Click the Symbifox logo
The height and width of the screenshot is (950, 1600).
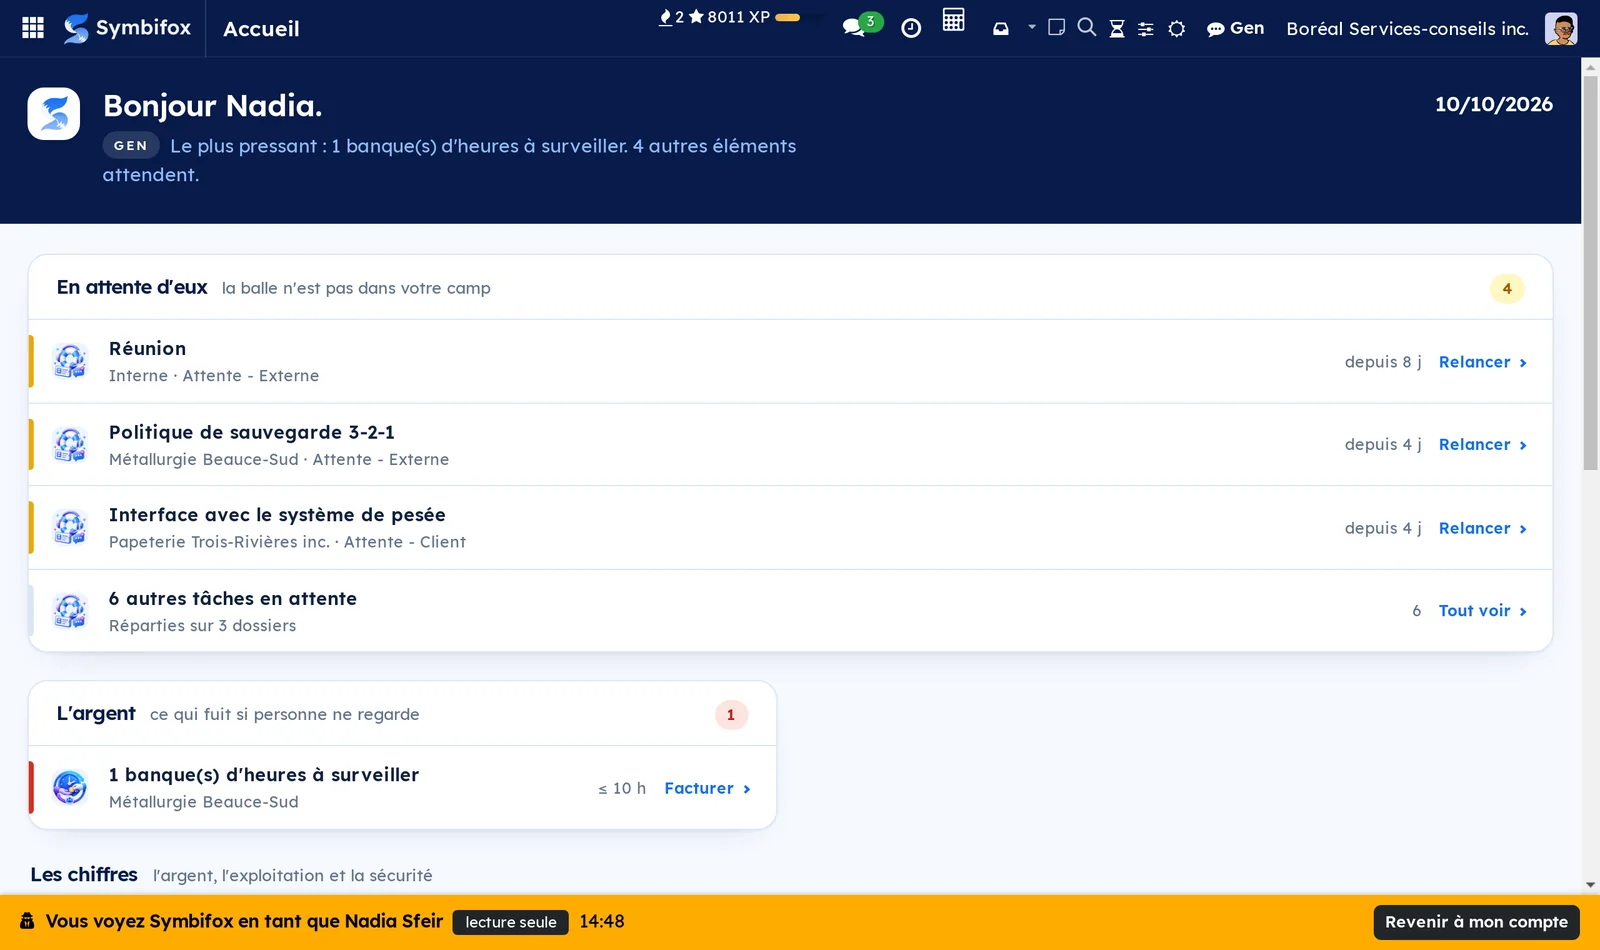tap(127, 28)
